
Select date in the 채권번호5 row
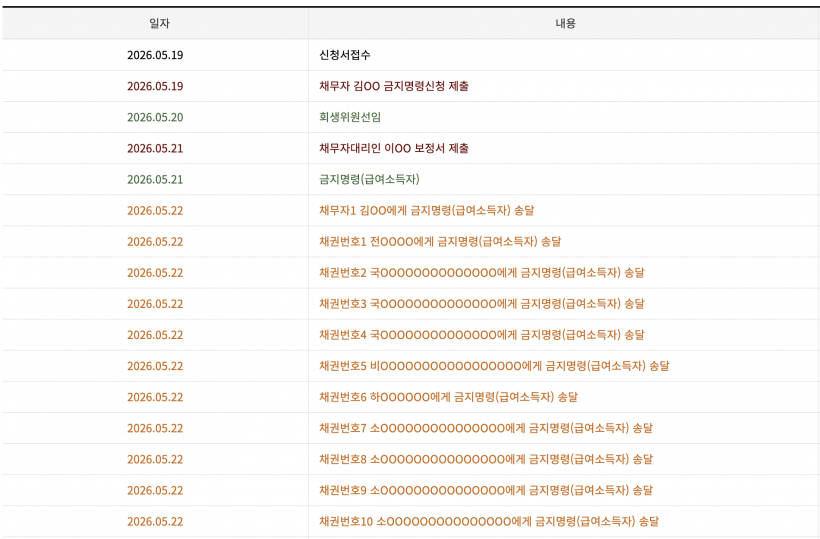tap(155, 366)
